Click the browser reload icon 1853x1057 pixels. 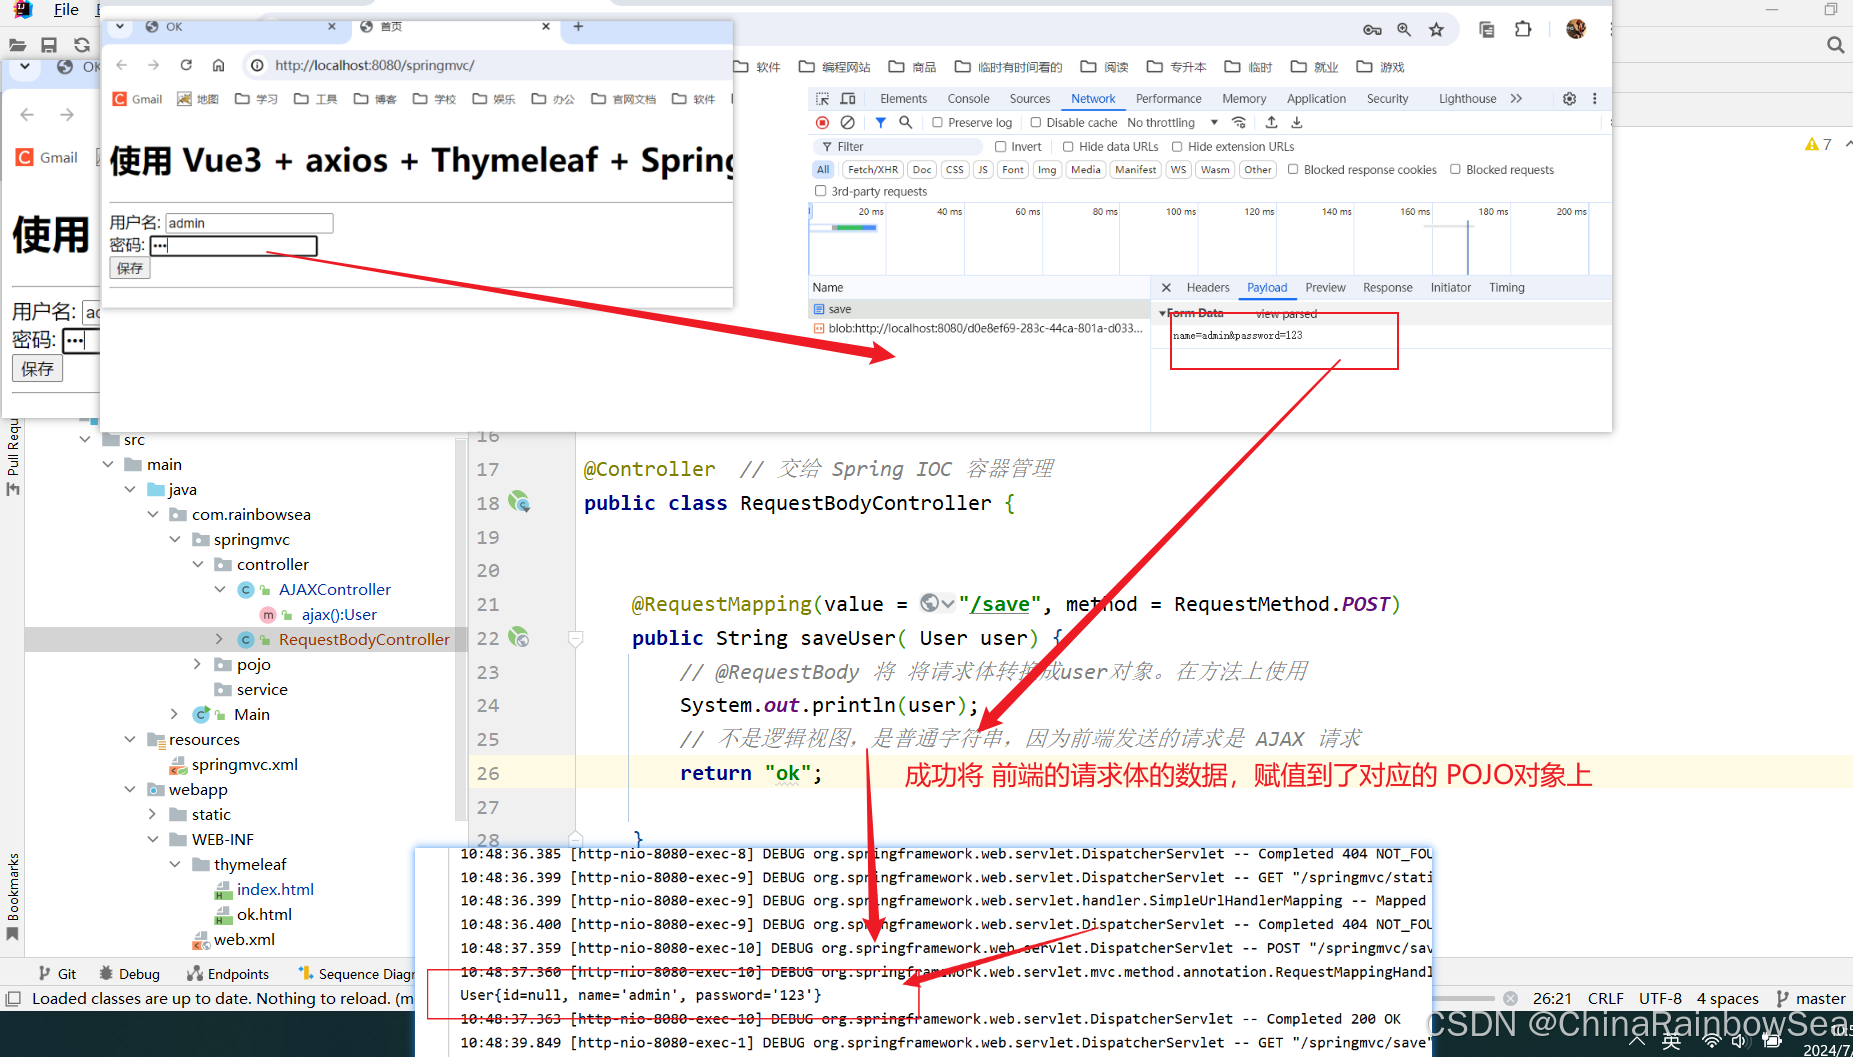[x=186, y=65]
